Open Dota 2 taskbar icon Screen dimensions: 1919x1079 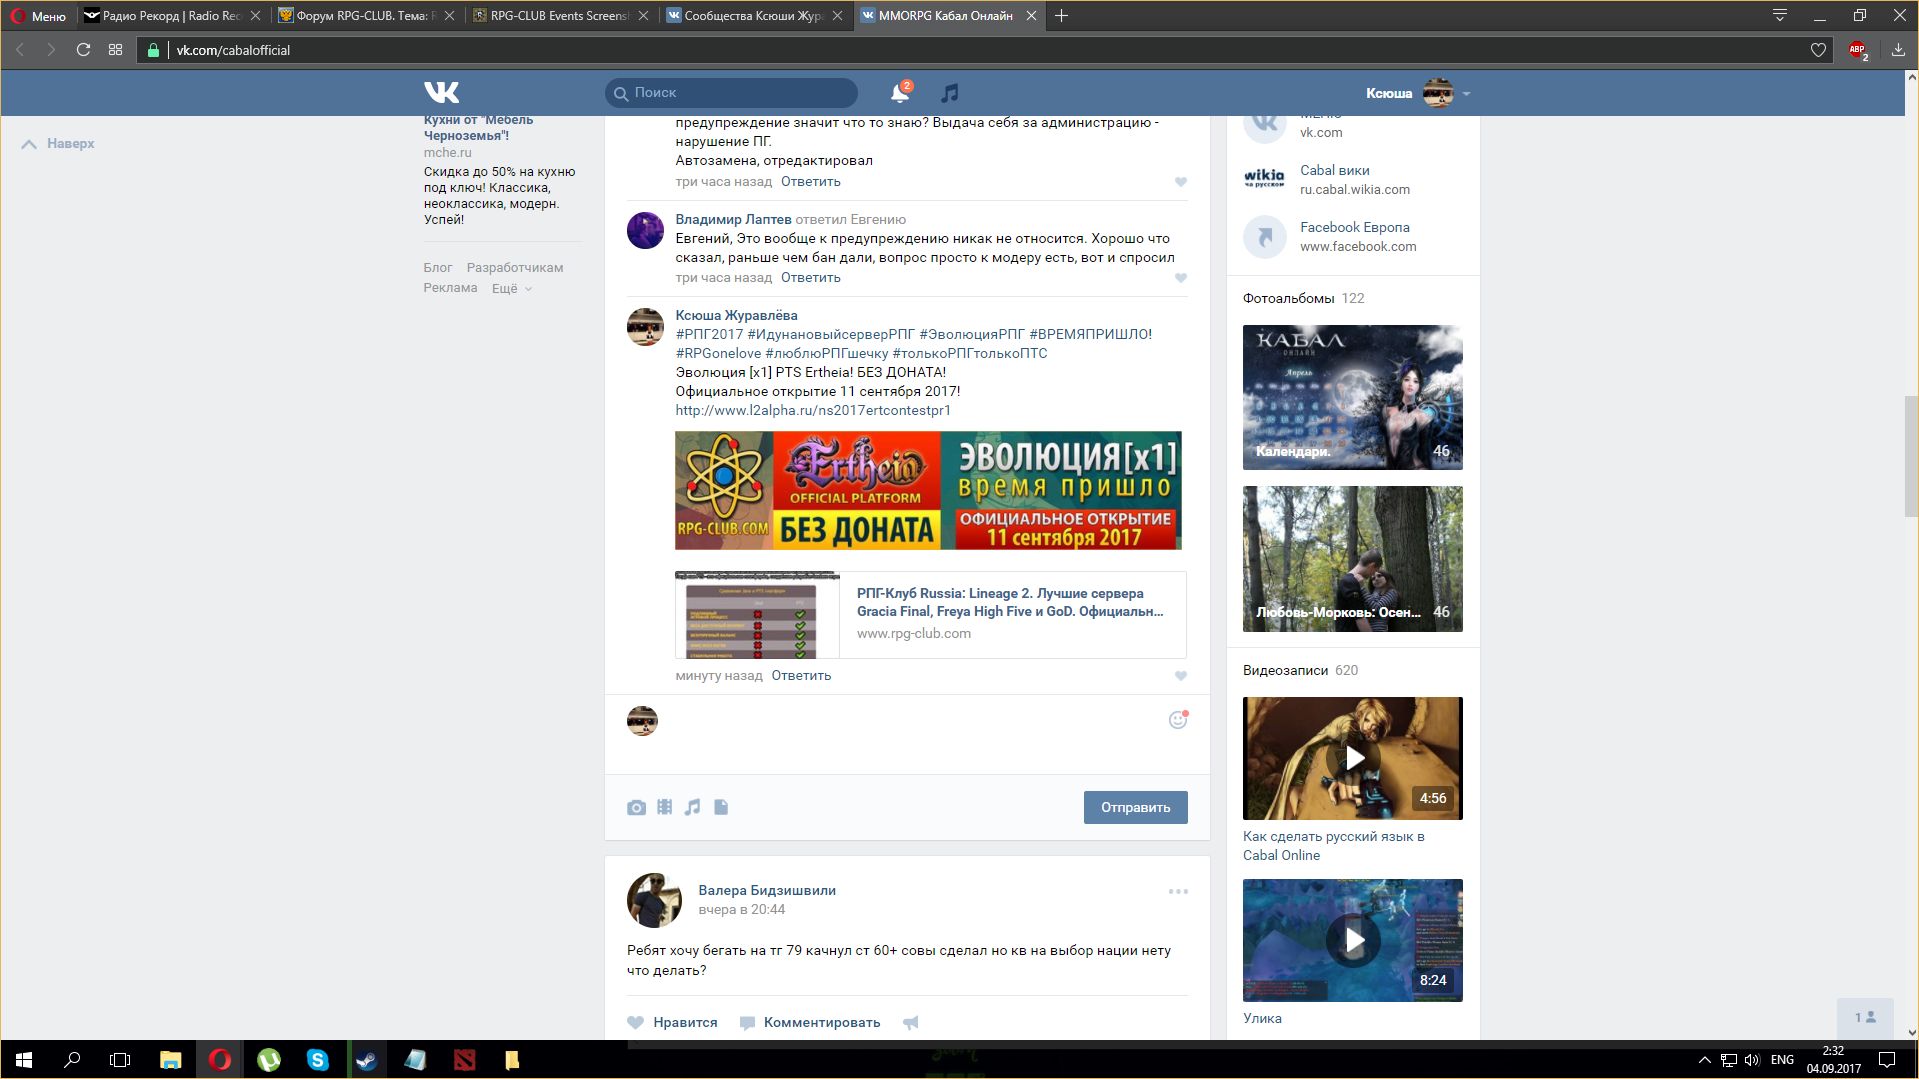pyautogui.click(x=464, y=1060)
